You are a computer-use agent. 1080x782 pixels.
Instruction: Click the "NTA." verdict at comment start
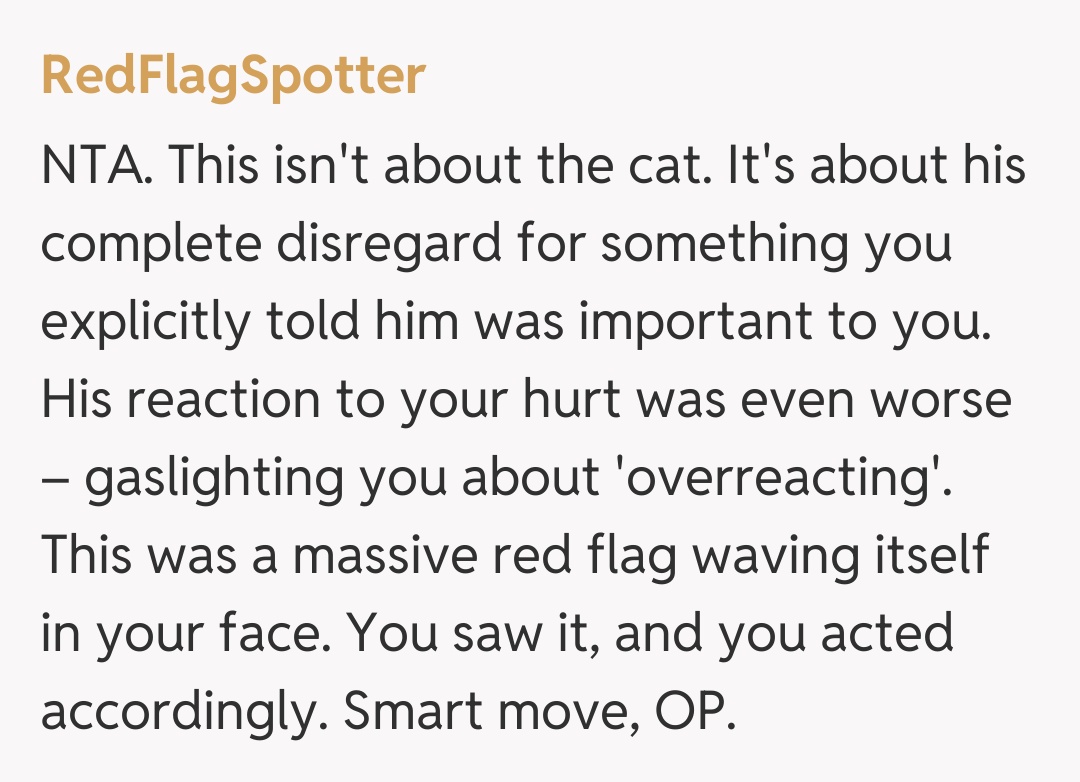97,165
